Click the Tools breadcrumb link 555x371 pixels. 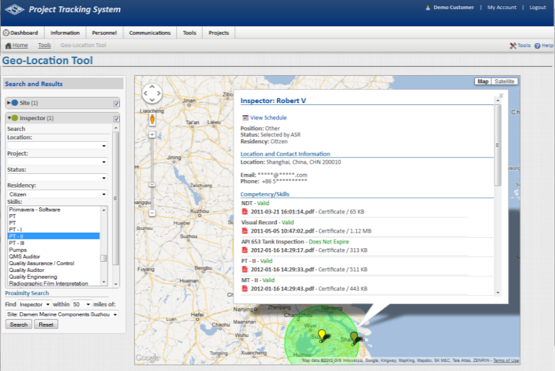pos(45,45)
